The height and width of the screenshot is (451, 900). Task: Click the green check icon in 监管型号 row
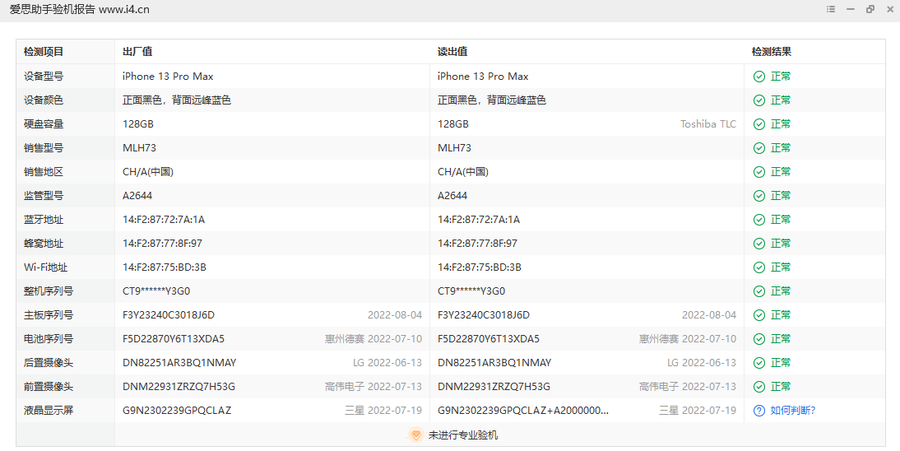(759, 196)
